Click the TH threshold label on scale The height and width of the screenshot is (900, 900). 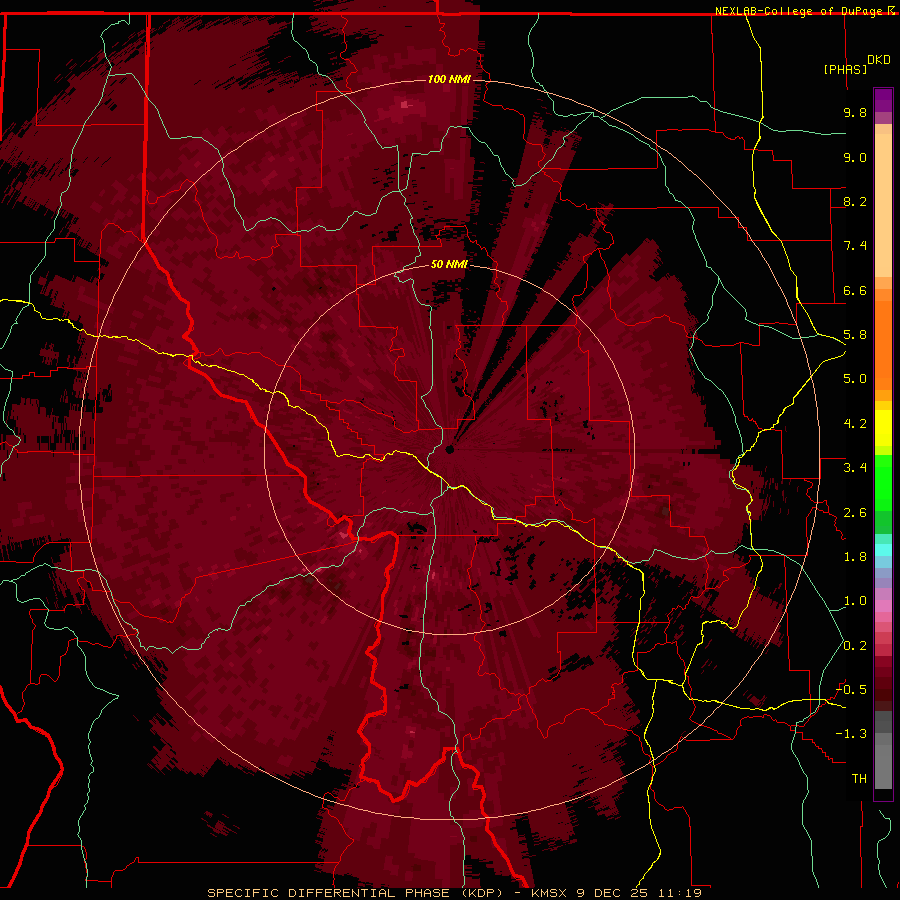coord(859,779)
